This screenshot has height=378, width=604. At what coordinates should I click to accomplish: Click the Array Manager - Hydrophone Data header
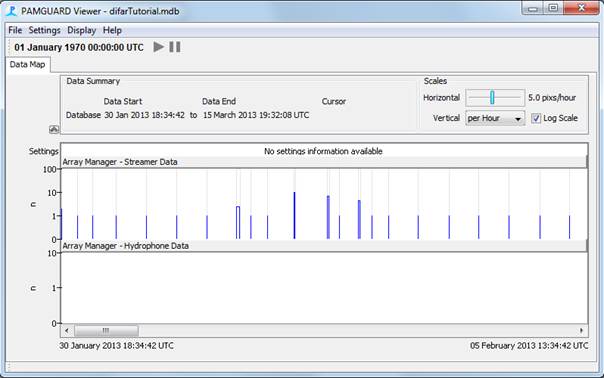324,246
